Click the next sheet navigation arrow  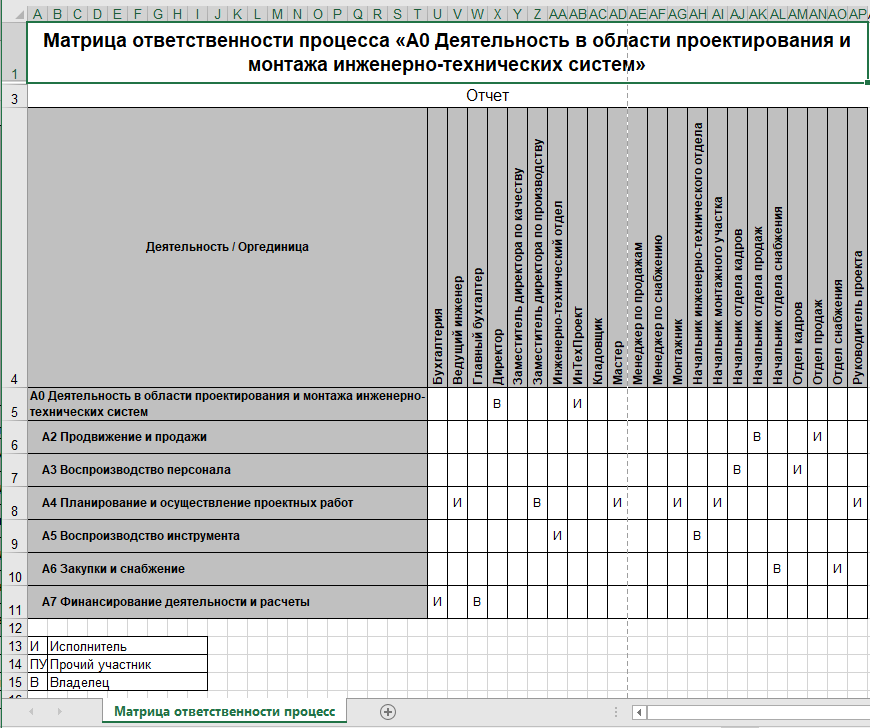click(62, 711)
